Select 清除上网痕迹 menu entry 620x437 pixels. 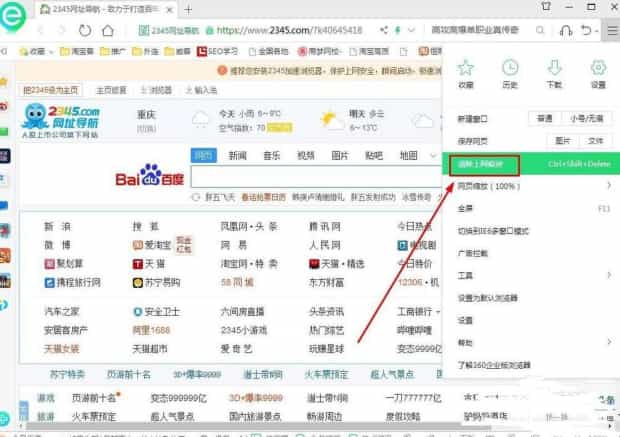[531, 164]
